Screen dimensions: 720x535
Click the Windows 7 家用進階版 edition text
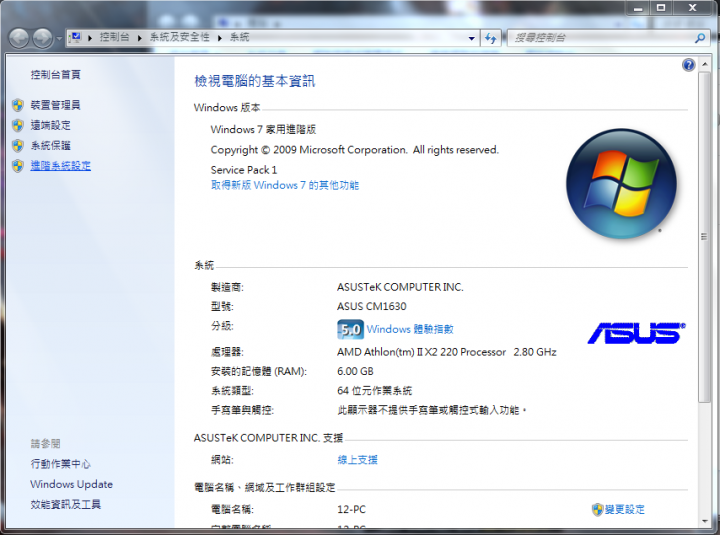pyautogui.click(x=263, y=130)
